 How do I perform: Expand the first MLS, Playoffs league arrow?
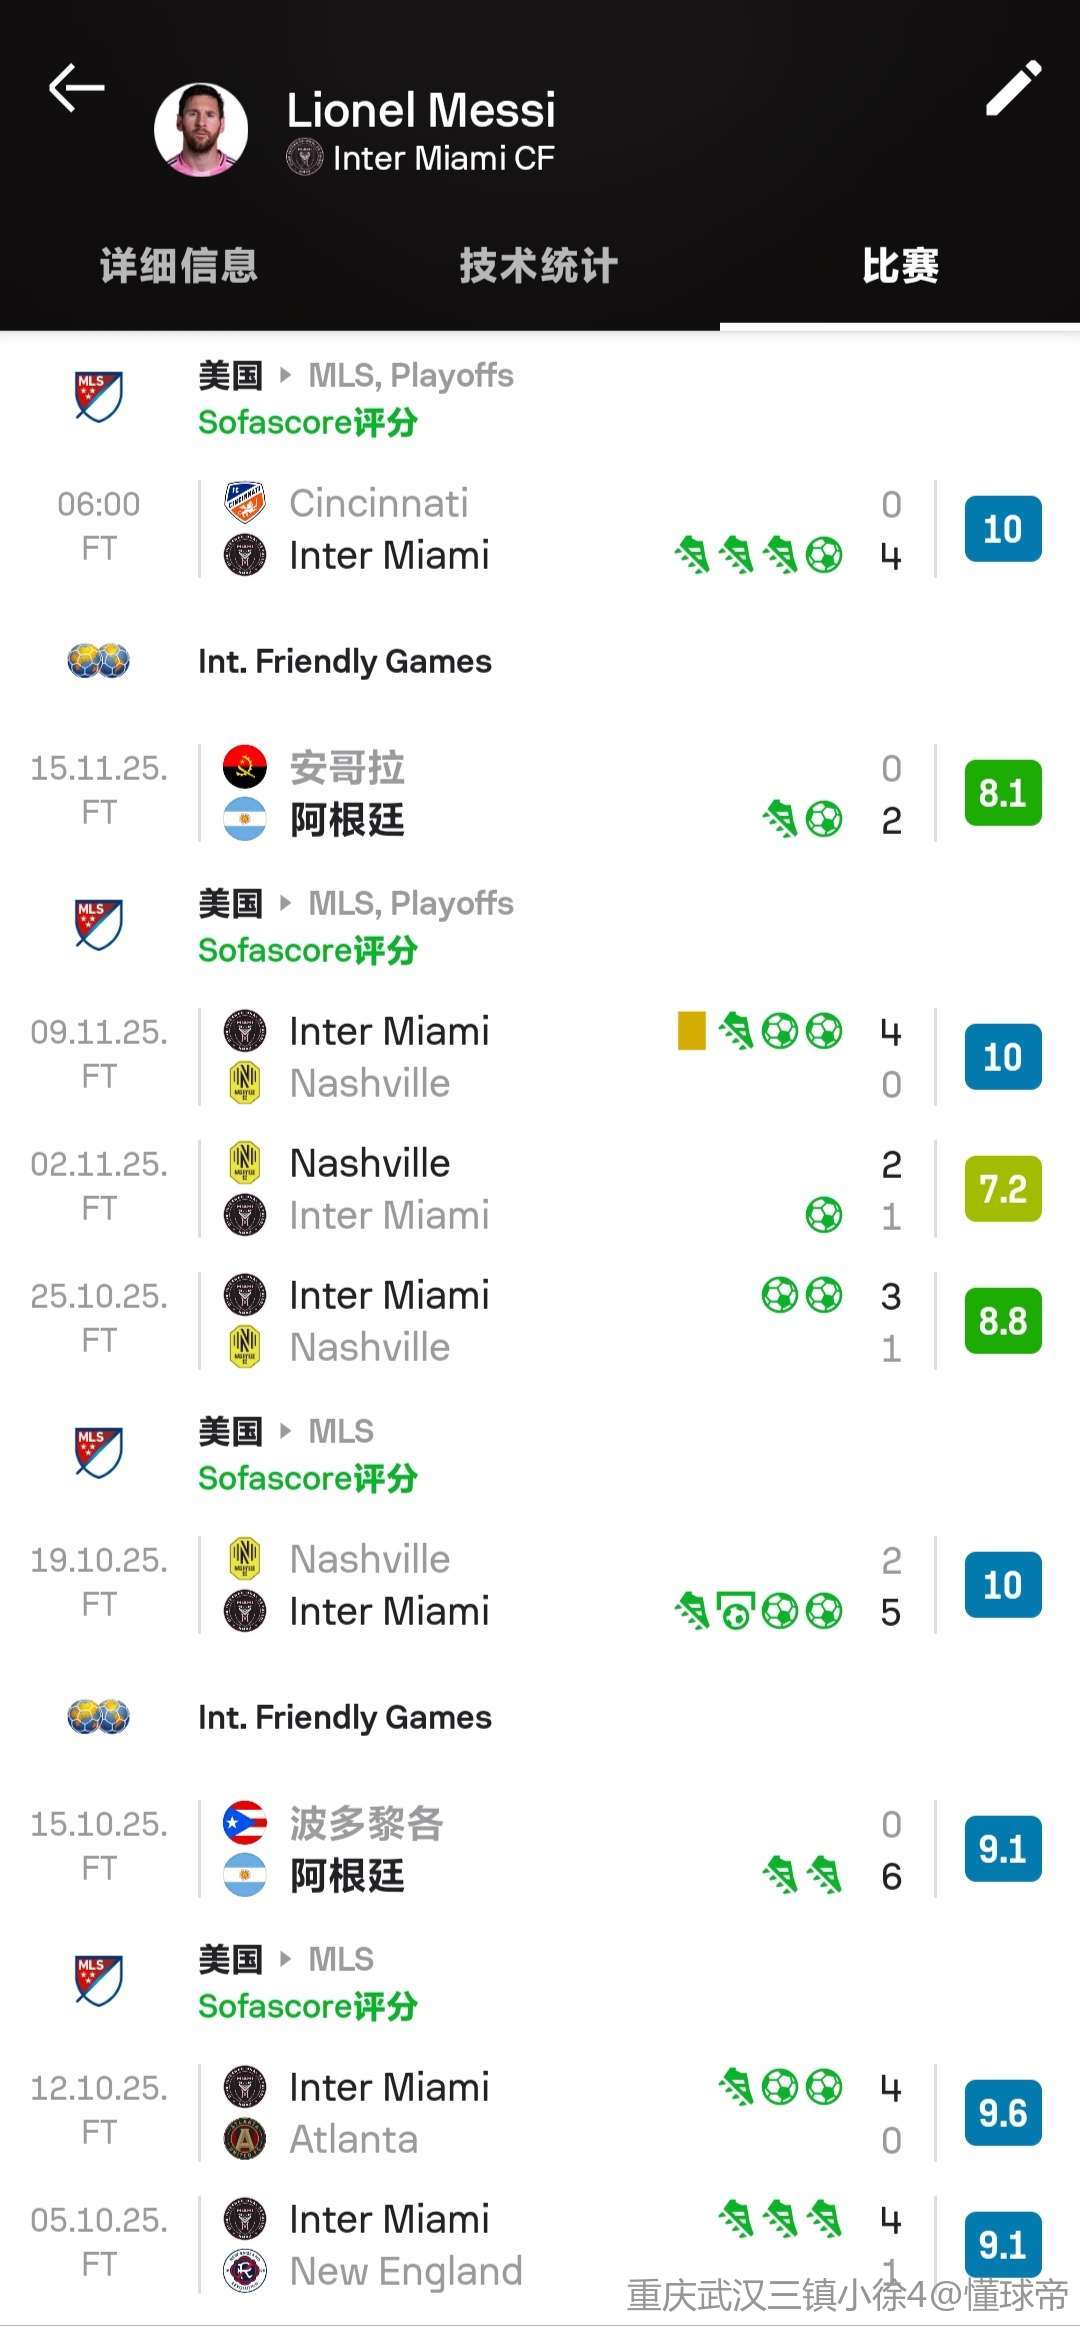(x=285, y=375)
